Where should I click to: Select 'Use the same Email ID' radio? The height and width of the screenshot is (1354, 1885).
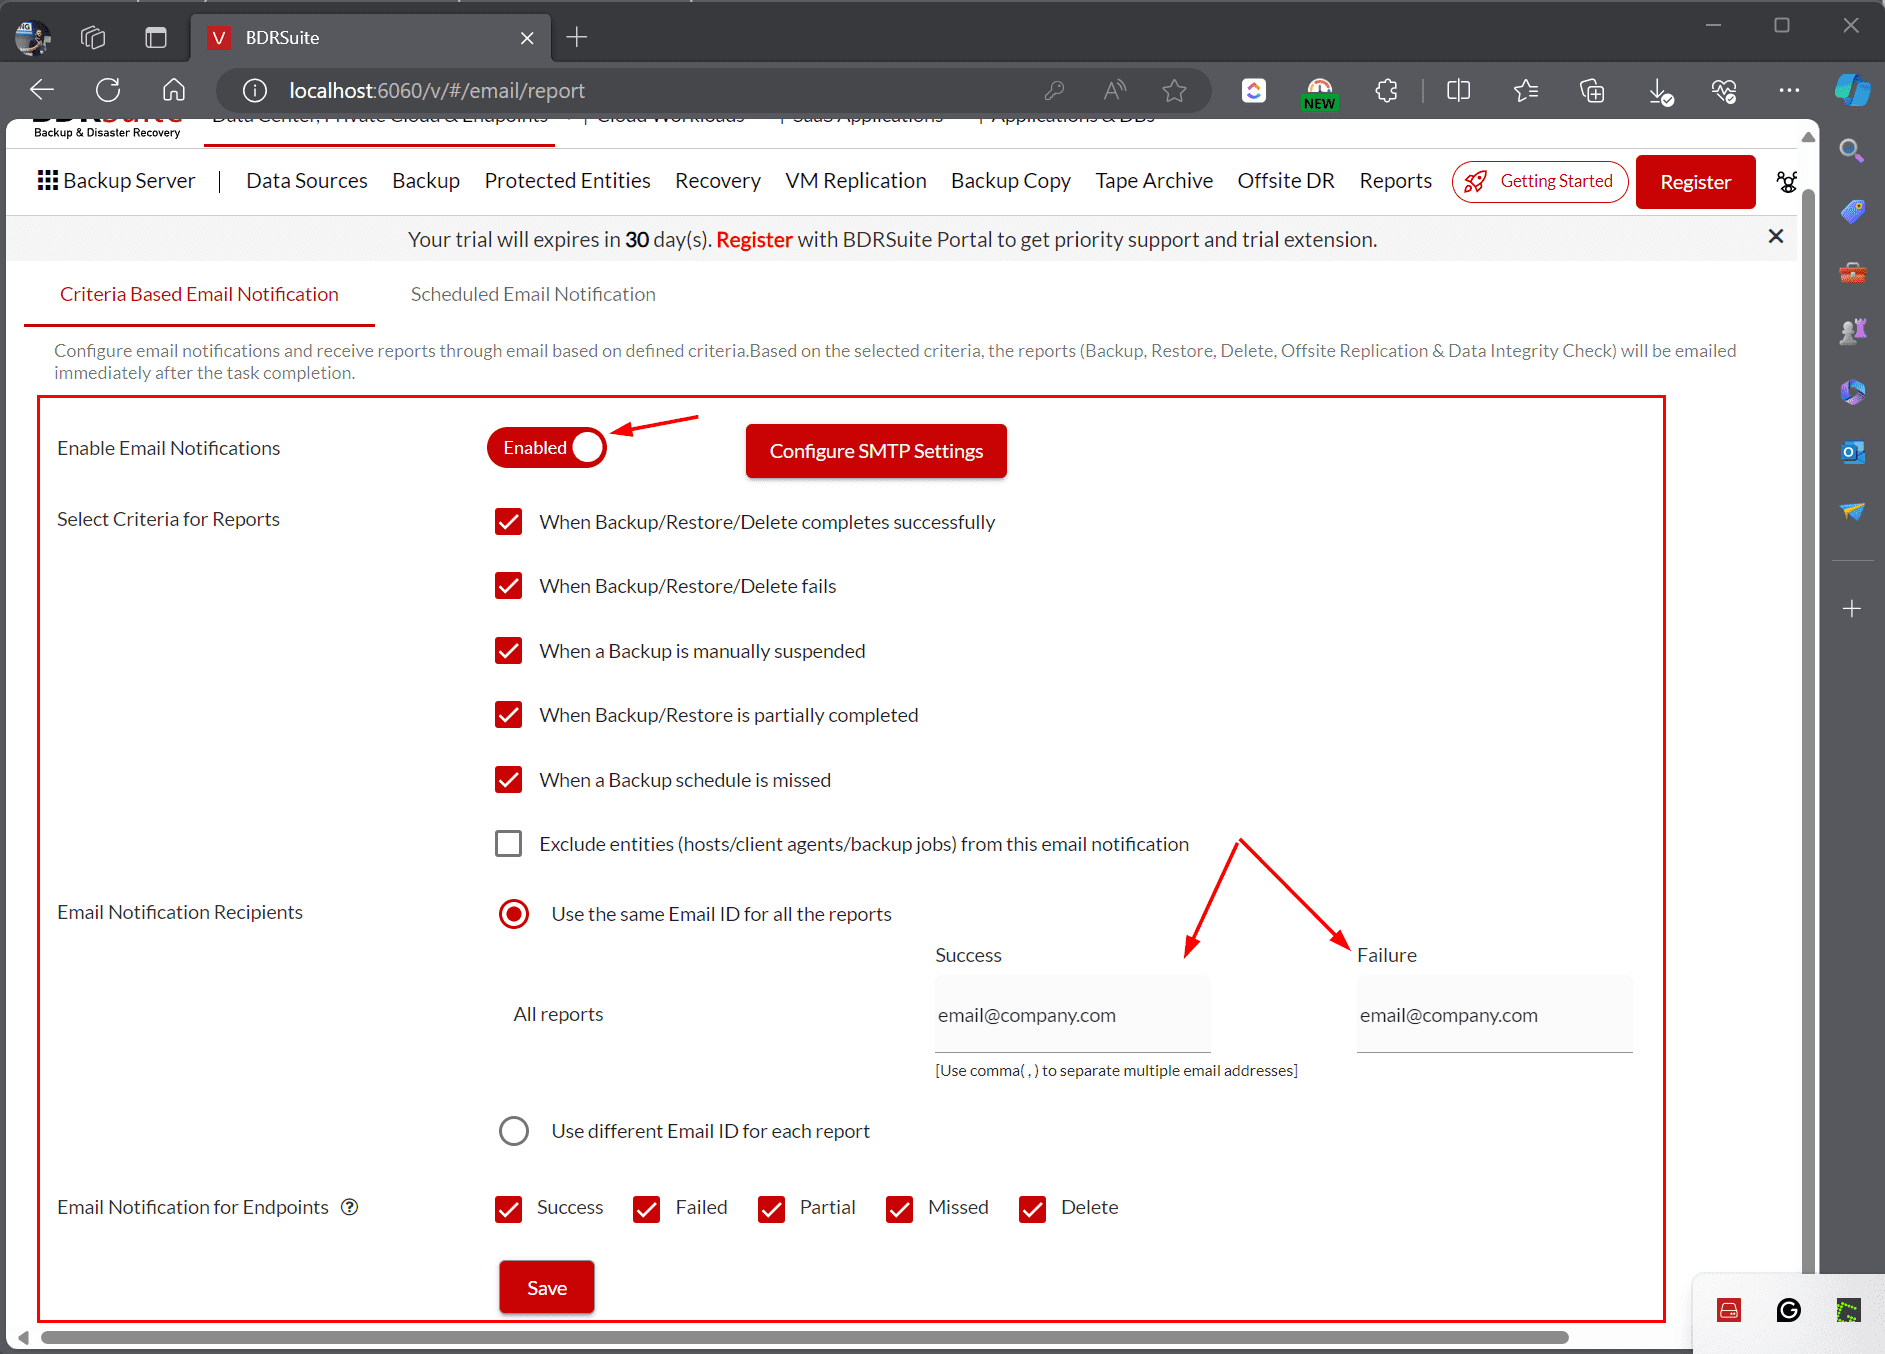click(x=514, y=914)
